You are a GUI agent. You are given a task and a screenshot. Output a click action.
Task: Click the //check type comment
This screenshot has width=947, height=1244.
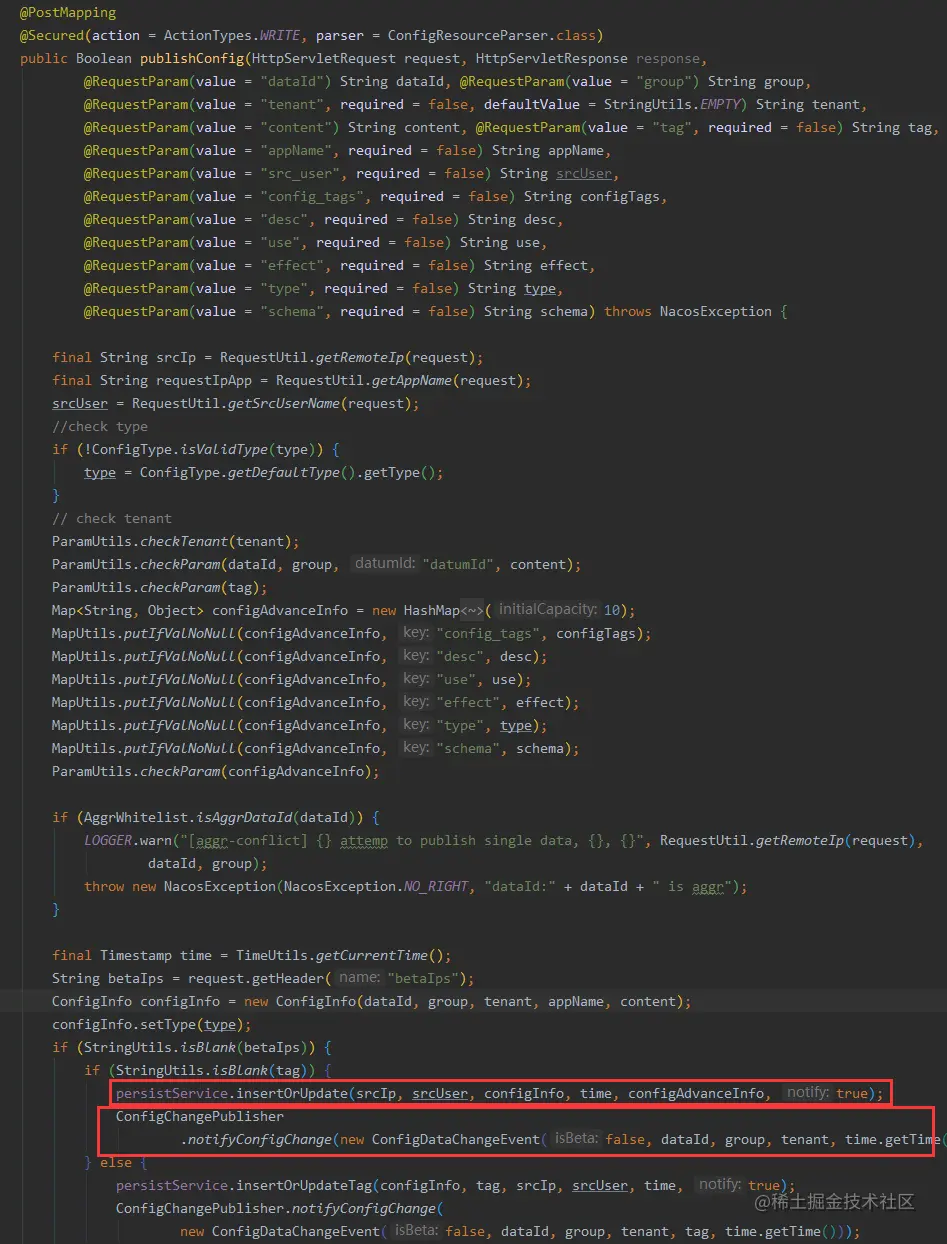pyautogui.click(x=100, y=427)
